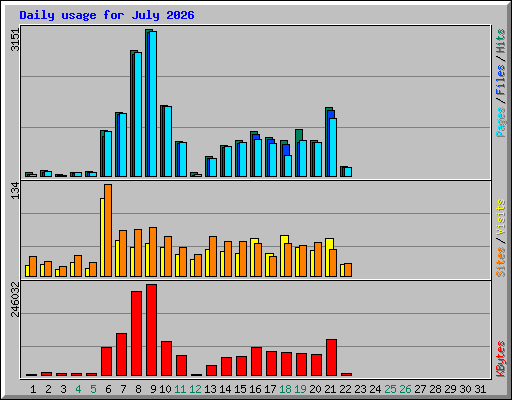The height and width of the screenshot is (400, 512).
Task: Click green weekend day label "11"
Action: [x=180, y=389]
